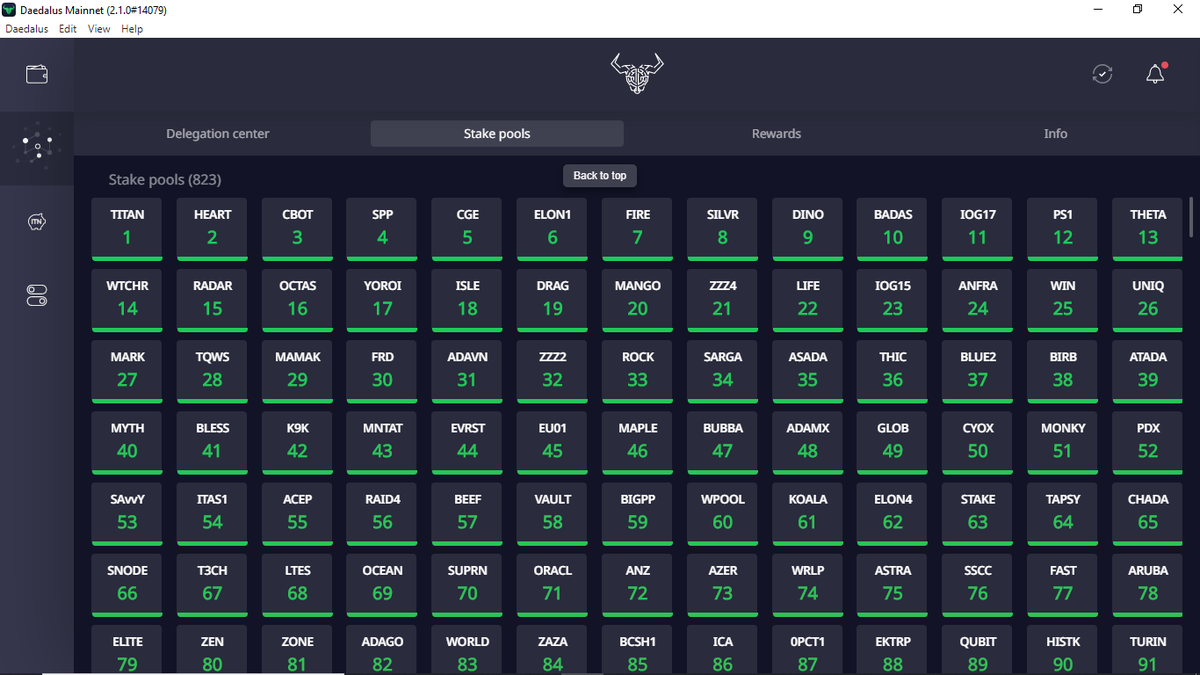This screenshot has height=675, width=1200.
Task: Select the PDX stake pool tile
Action: tap(1148, 443)
